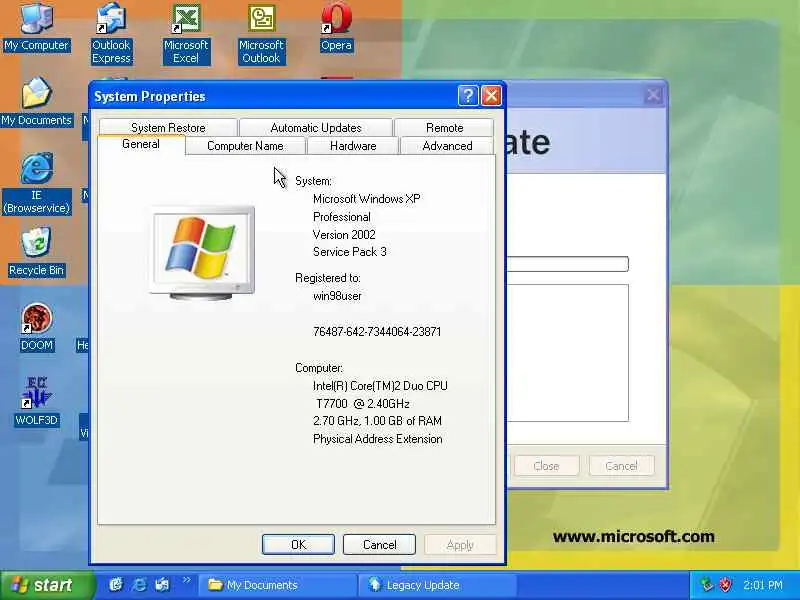800x600 pixels.
Task: Click the Service Pack 3 text
Action: click(x=350, y=252)
